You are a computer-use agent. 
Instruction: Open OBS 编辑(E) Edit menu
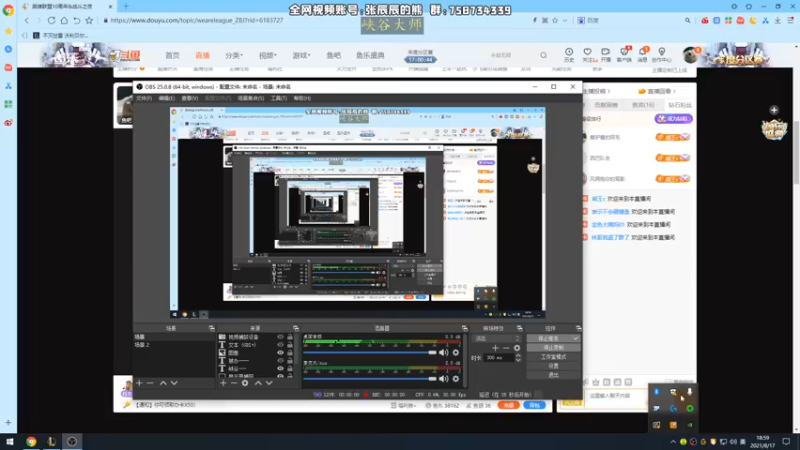[166, 98]
